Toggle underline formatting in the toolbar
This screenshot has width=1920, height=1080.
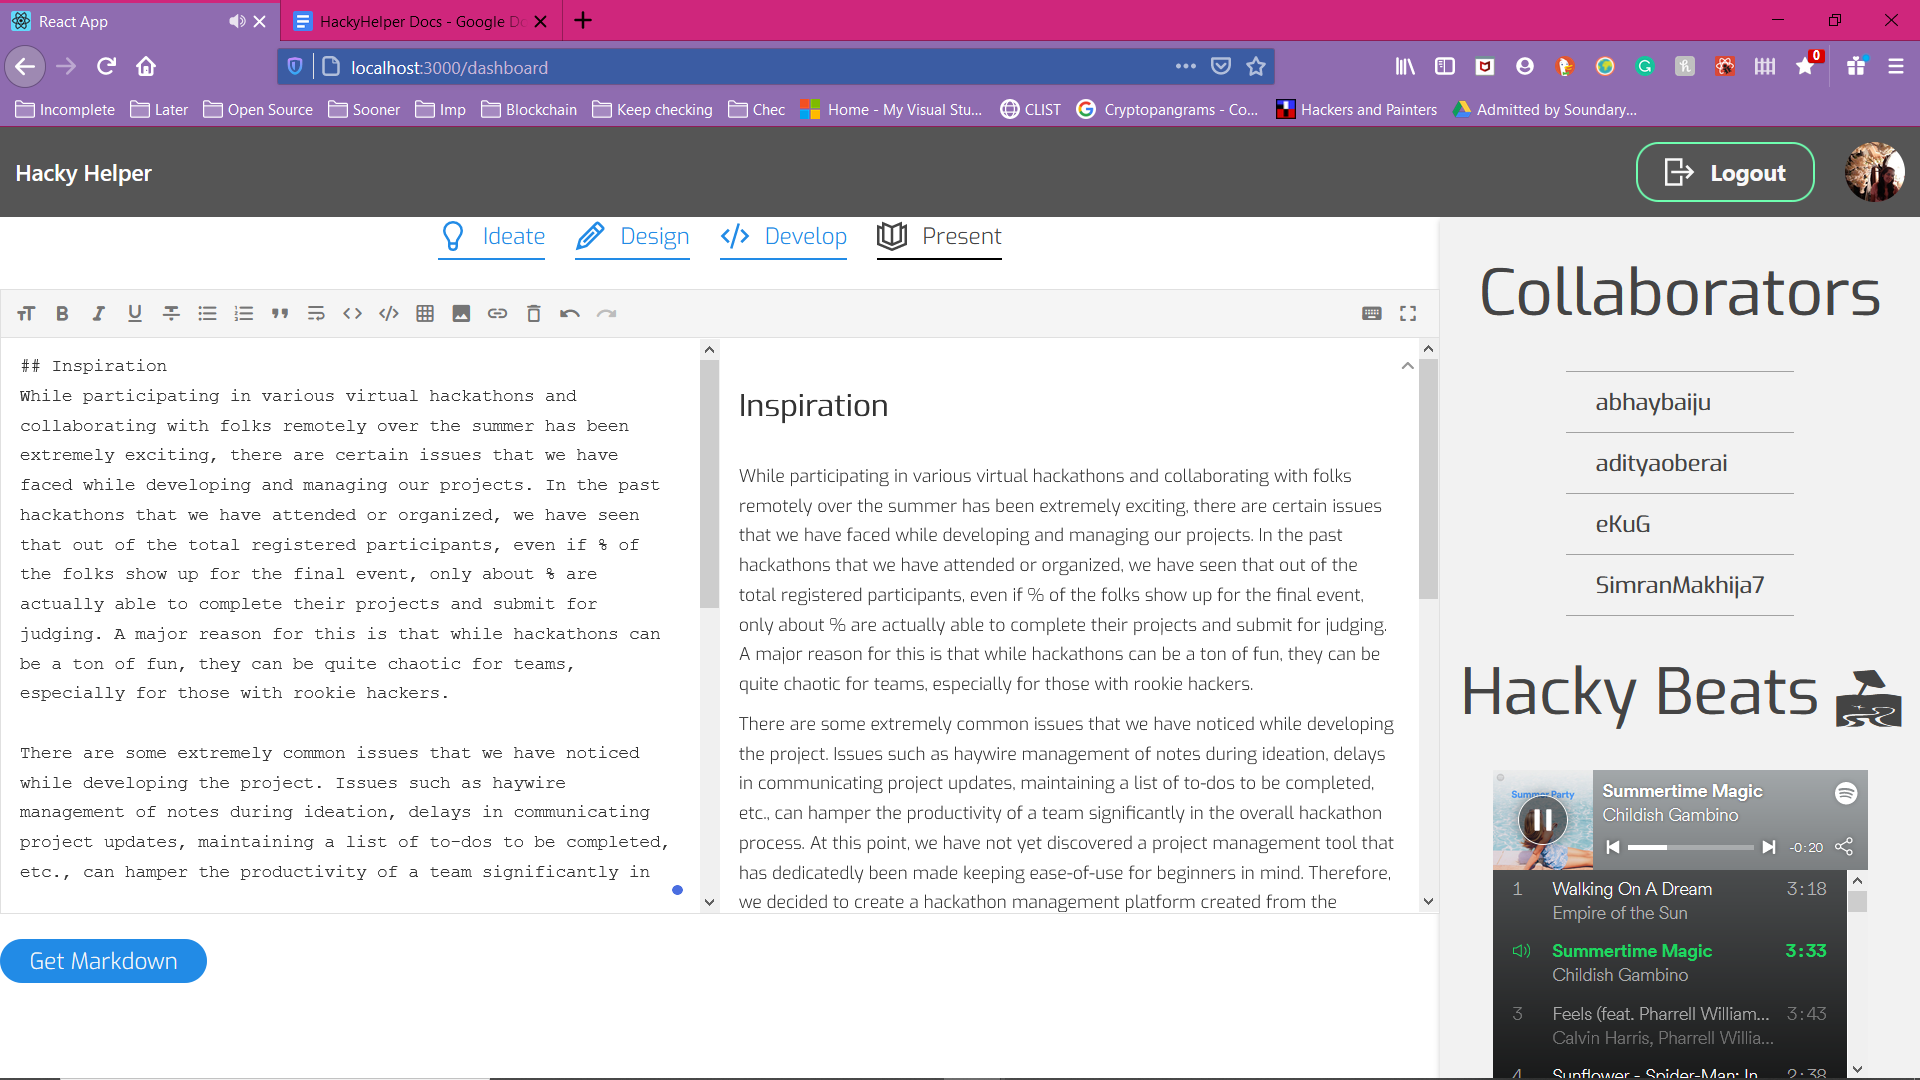[134, 314]
